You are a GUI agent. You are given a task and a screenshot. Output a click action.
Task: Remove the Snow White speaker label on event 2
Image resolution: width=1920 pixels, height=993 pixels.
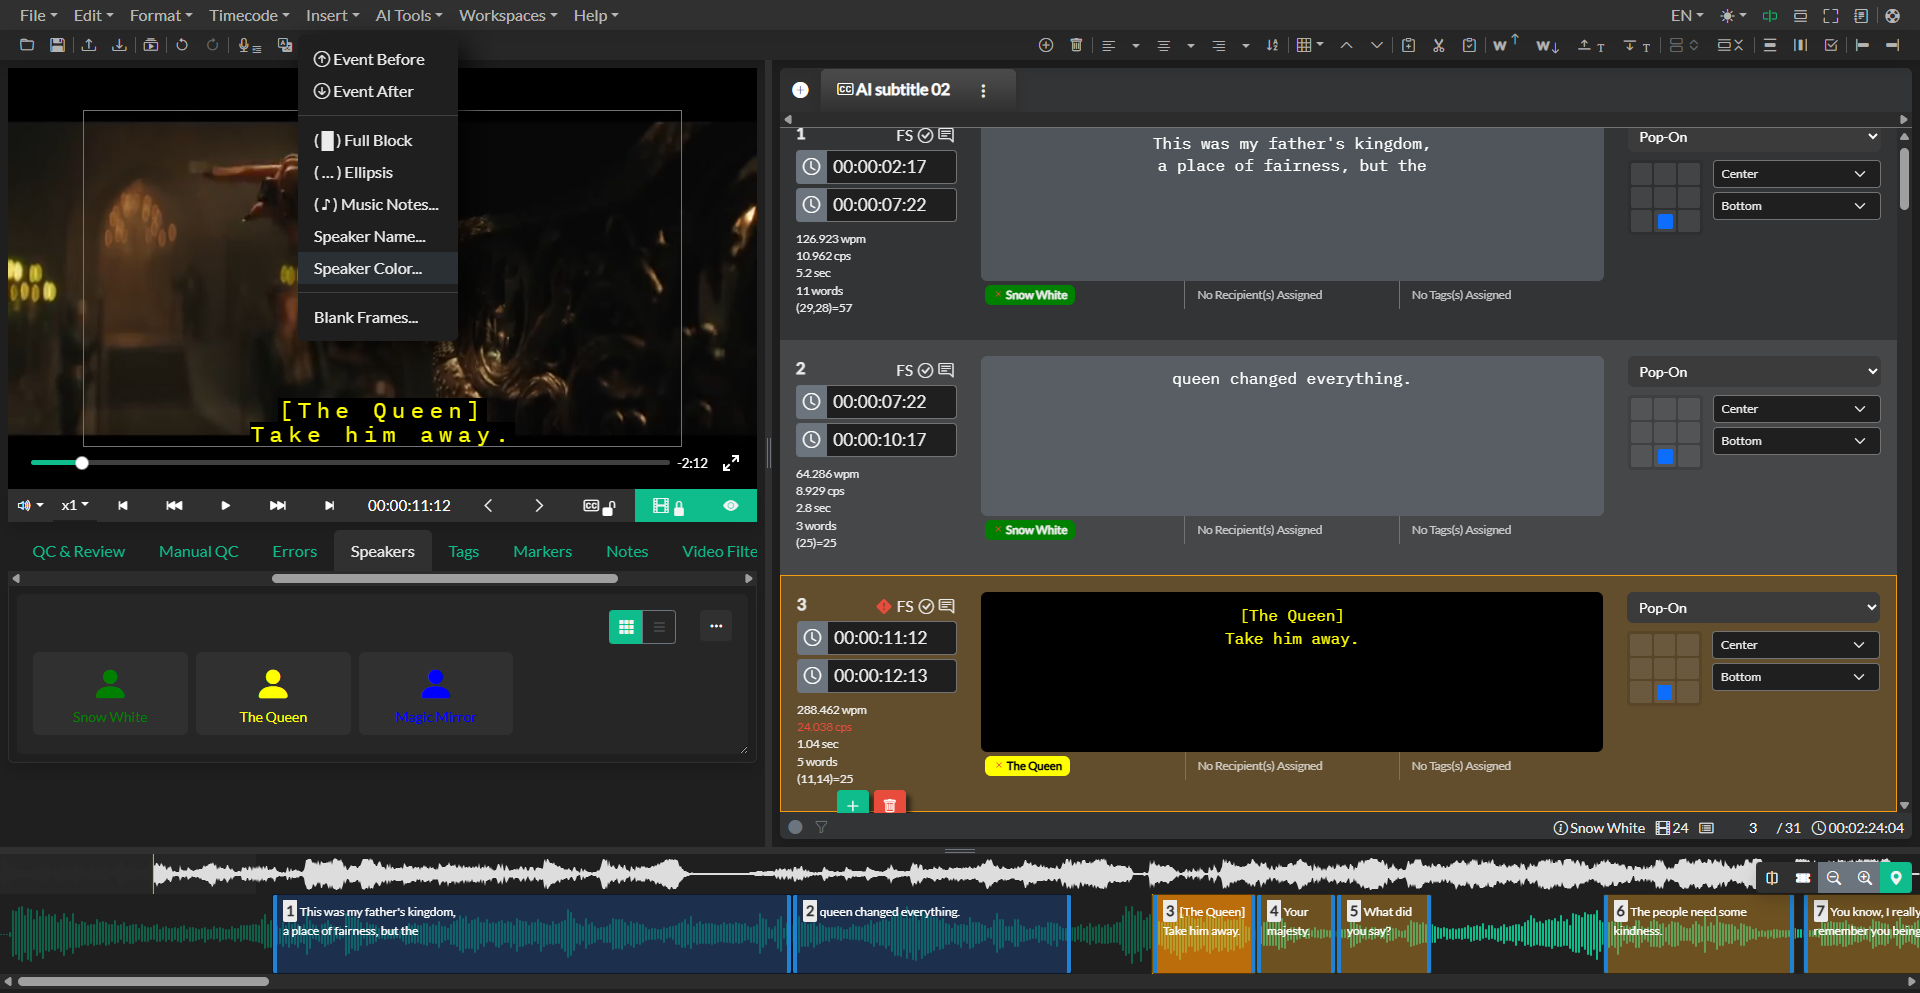click(x=997, y=530)
